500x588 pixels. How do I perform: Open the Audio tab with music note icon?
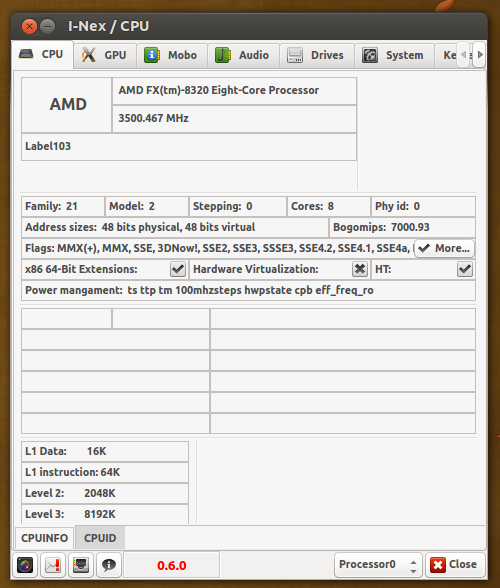(x=243, y=55)
